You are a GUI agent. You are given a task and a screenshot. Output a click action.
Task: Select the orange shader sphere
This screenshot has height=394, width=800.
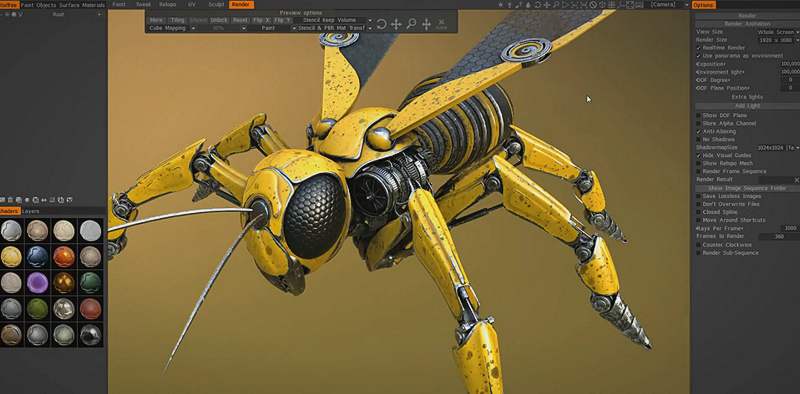[64, 257]
